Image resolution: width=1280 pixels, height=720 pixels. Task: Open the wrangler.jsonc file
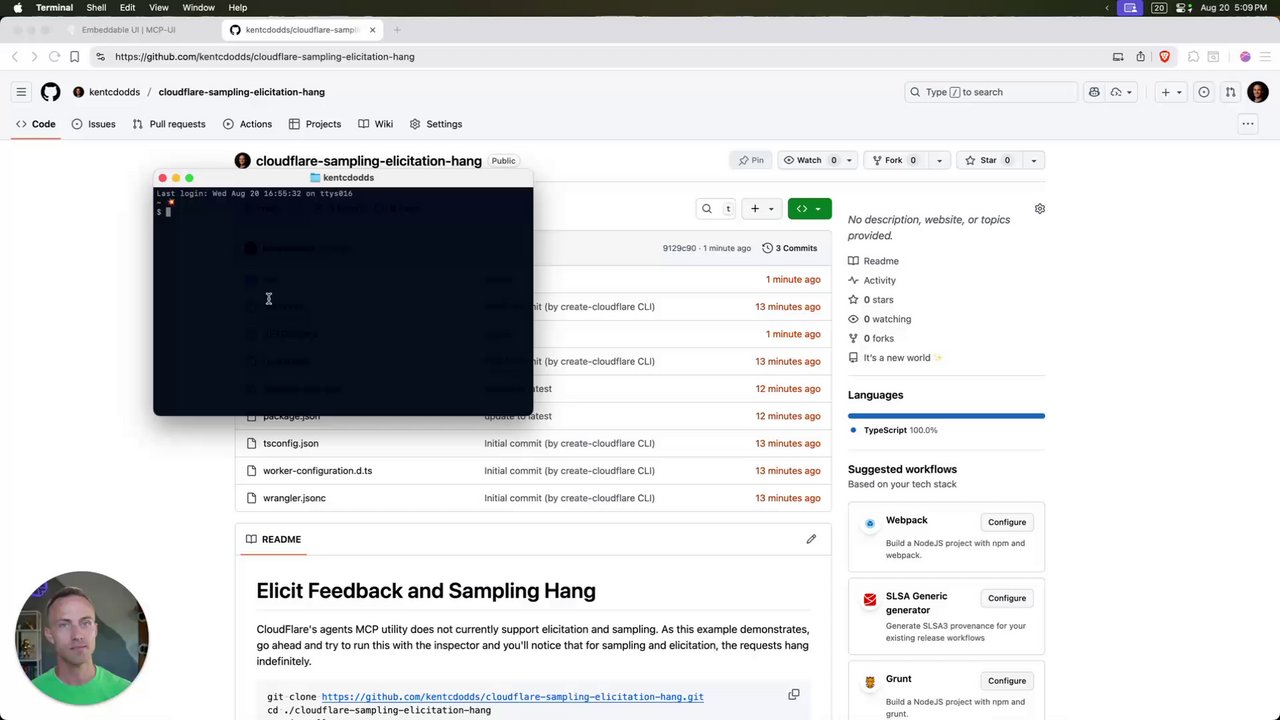tap(294, 498)
